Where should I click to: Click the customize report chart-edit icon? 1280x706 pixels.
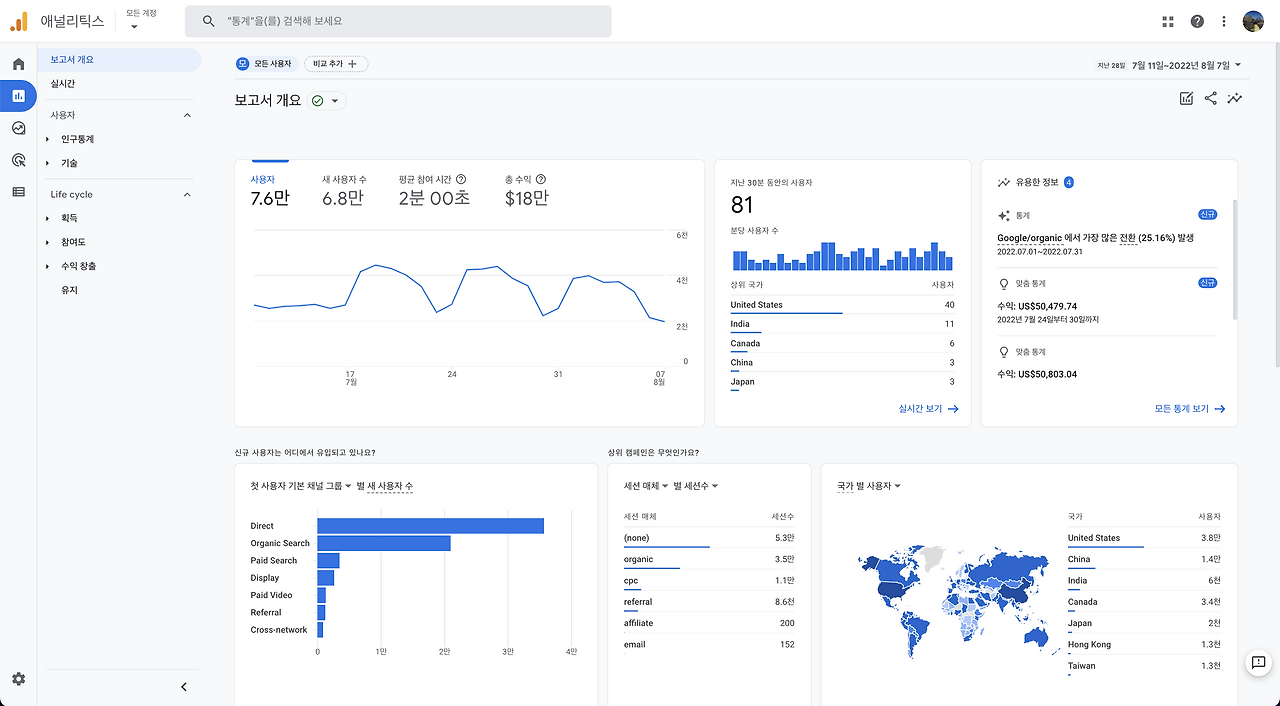pos(1186,98)
